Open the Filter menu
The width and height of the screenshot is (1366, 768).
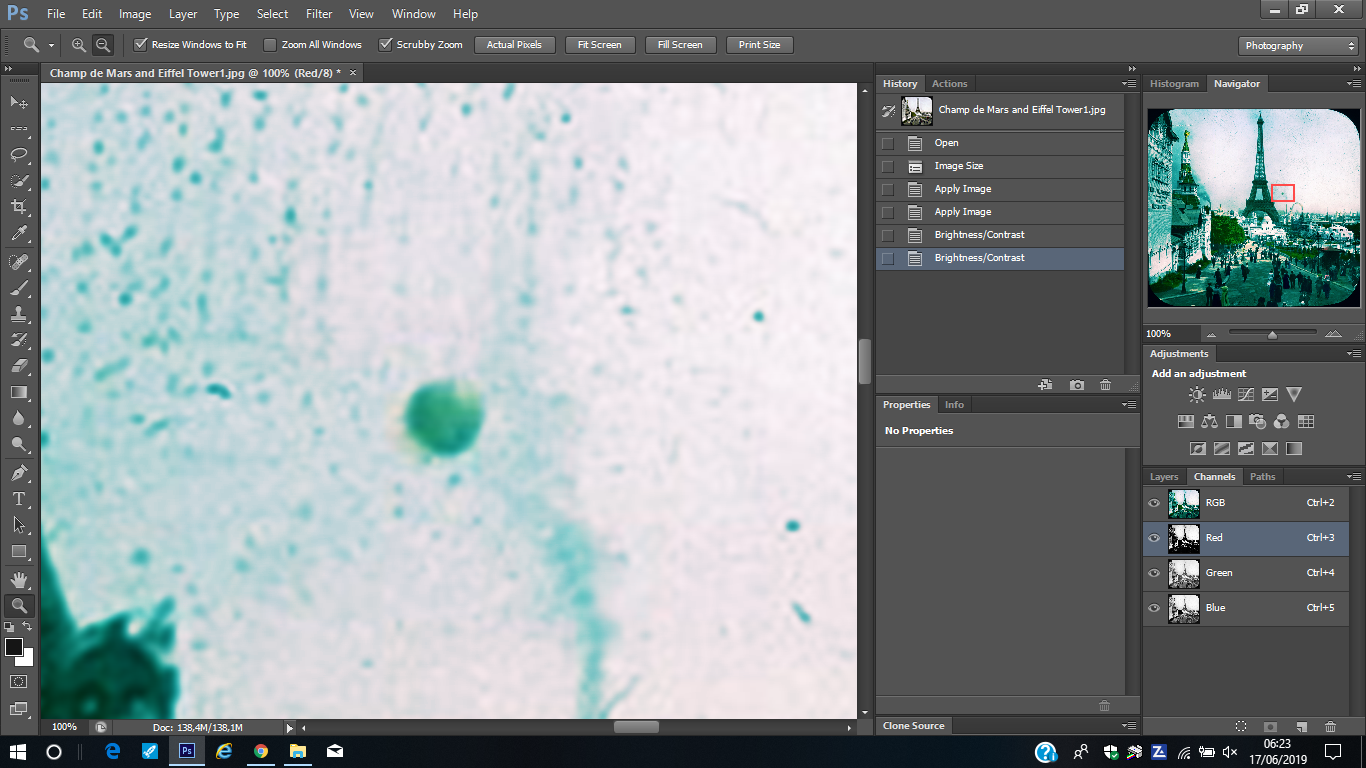[x=319, y=14]
